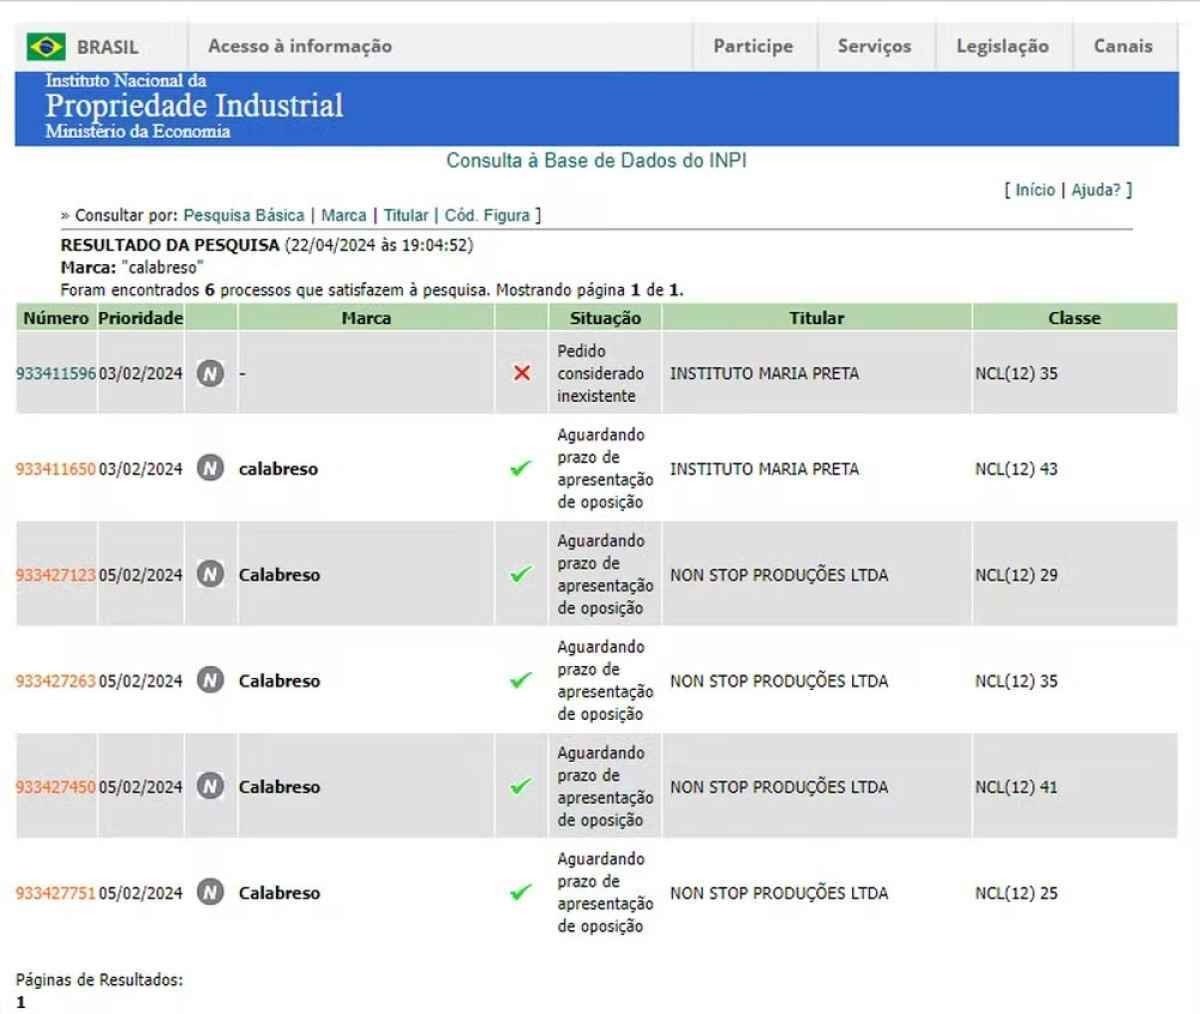
Task: Click 'Consulta à Base de Dados do INPI' heading
Action: point(596,160)
